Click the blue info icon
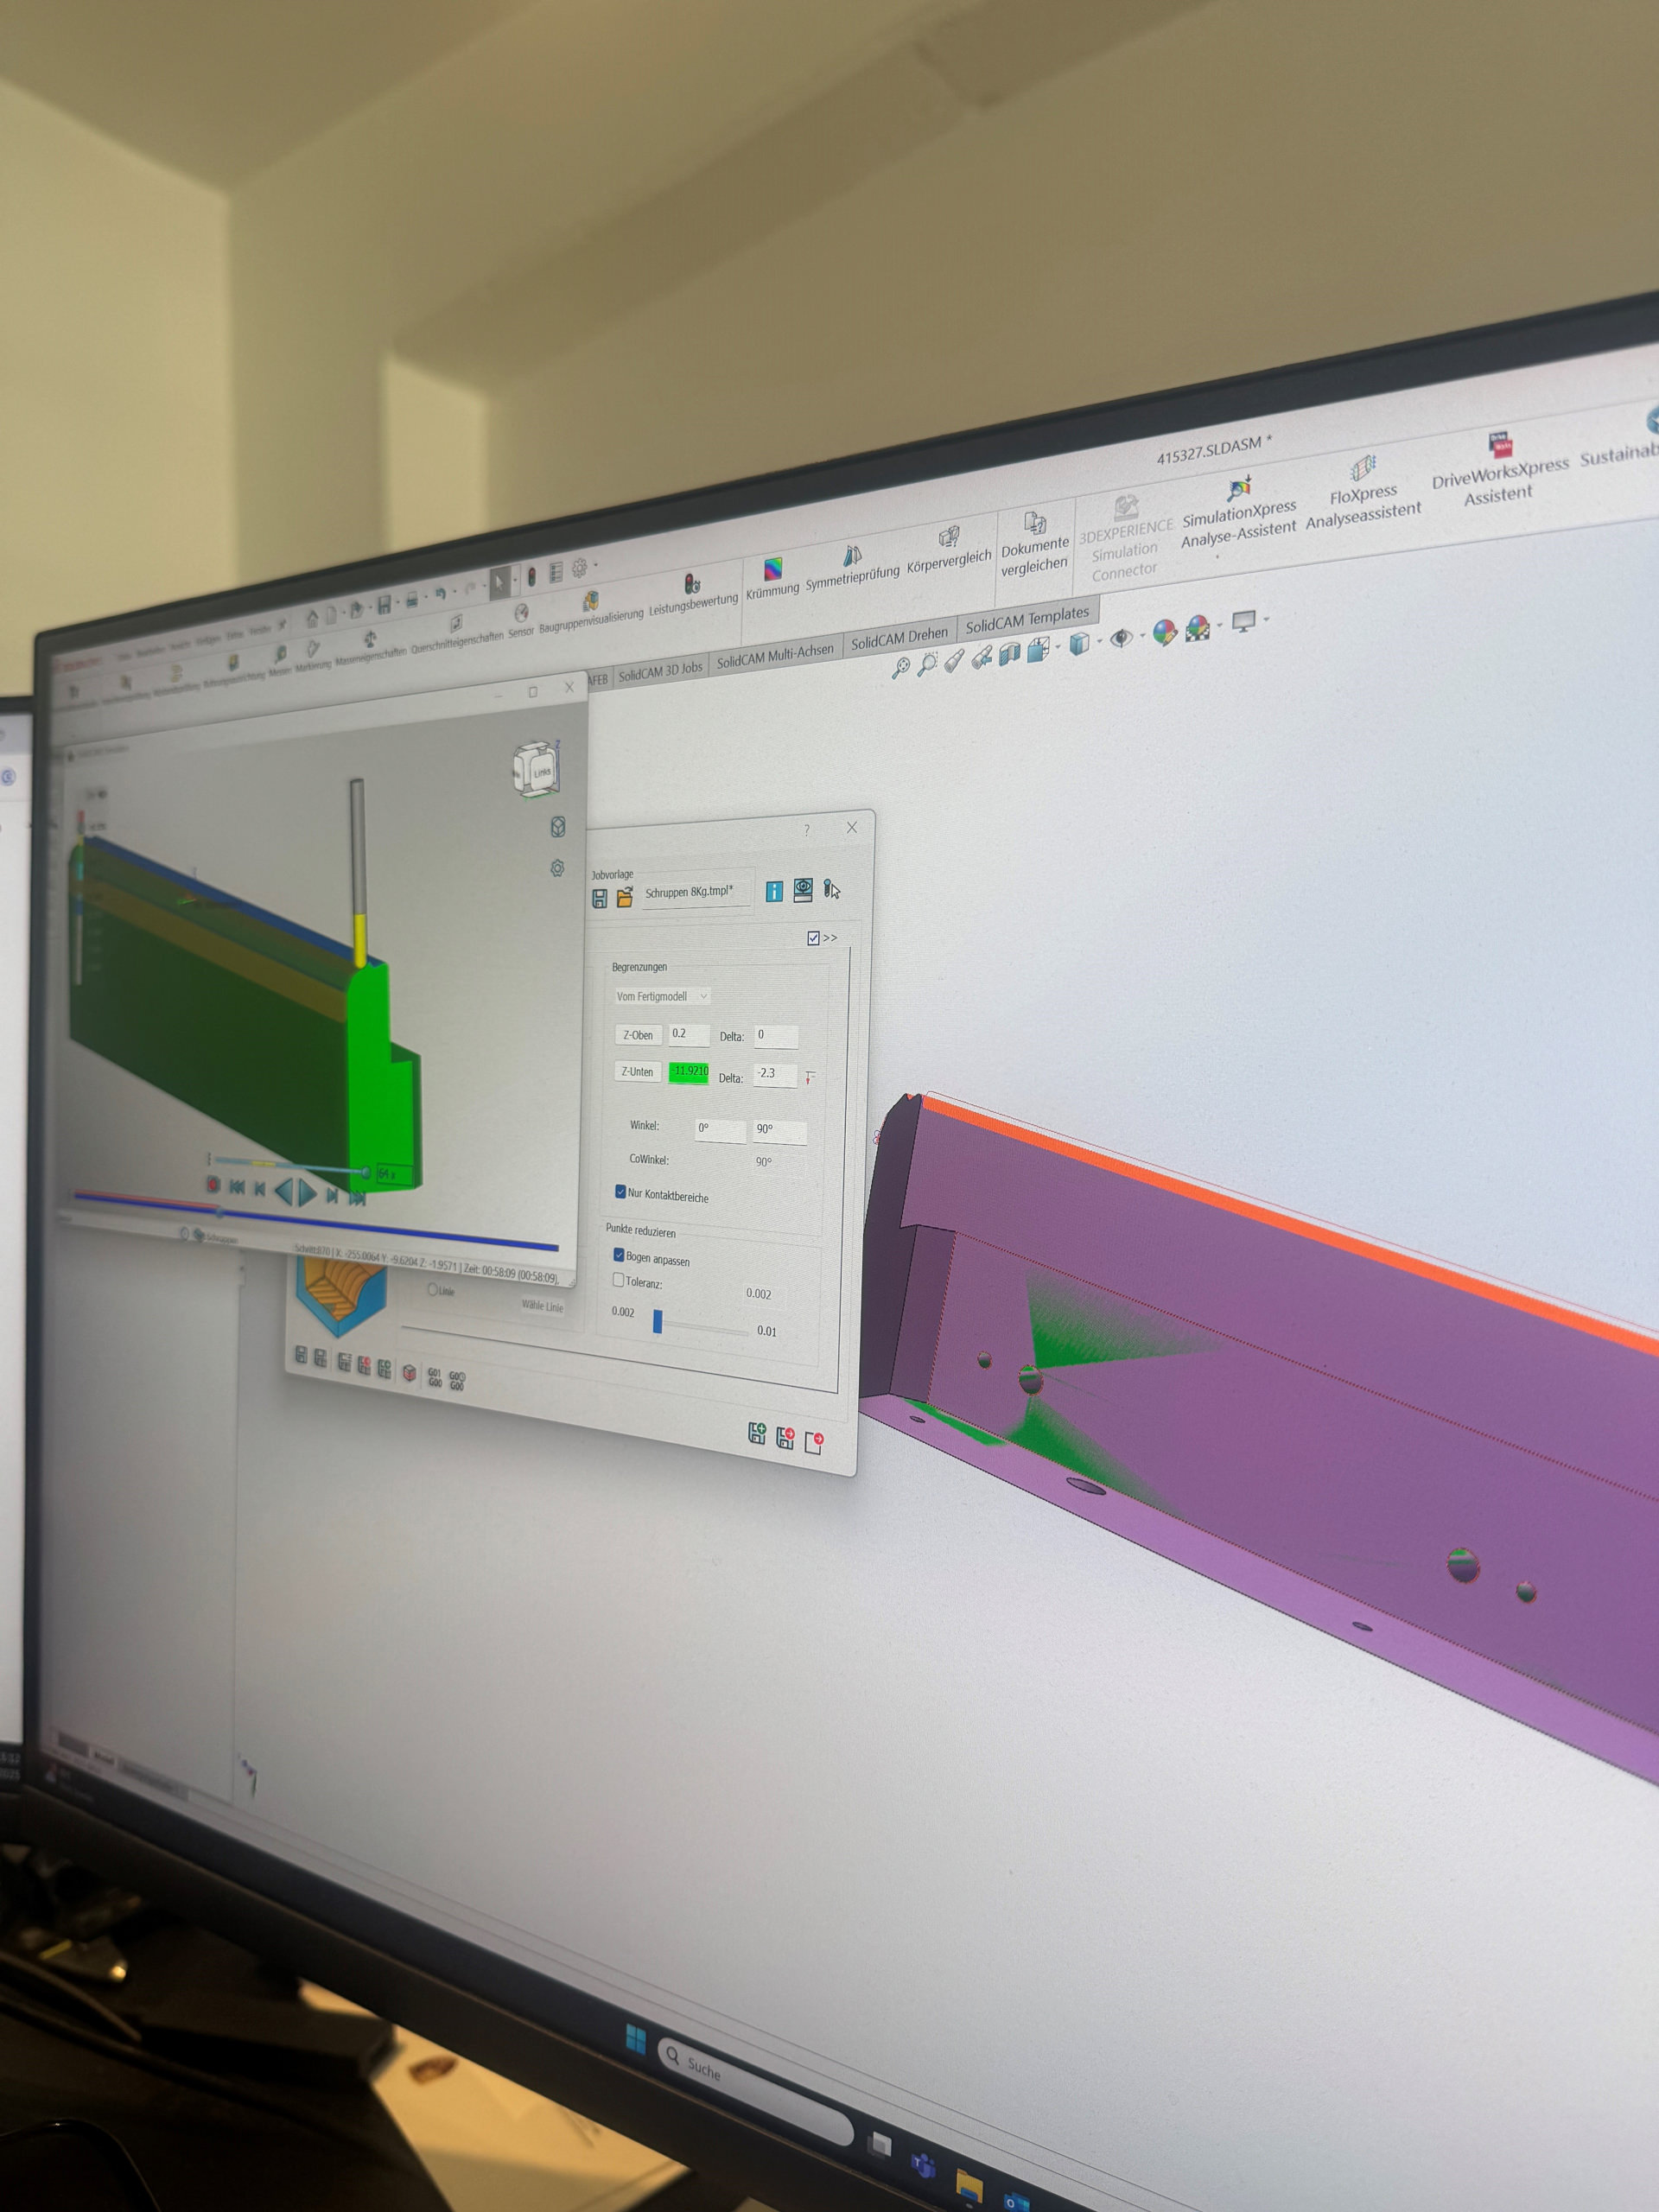Viewport: 1659px width, 2212px height. (x=774, y=891)
